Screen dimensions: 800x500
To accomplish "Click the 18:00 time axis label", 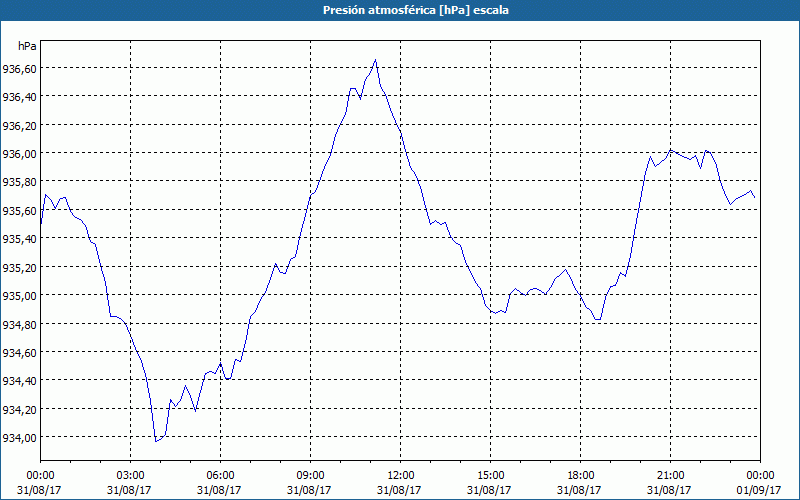I will [x=581, y=476].
